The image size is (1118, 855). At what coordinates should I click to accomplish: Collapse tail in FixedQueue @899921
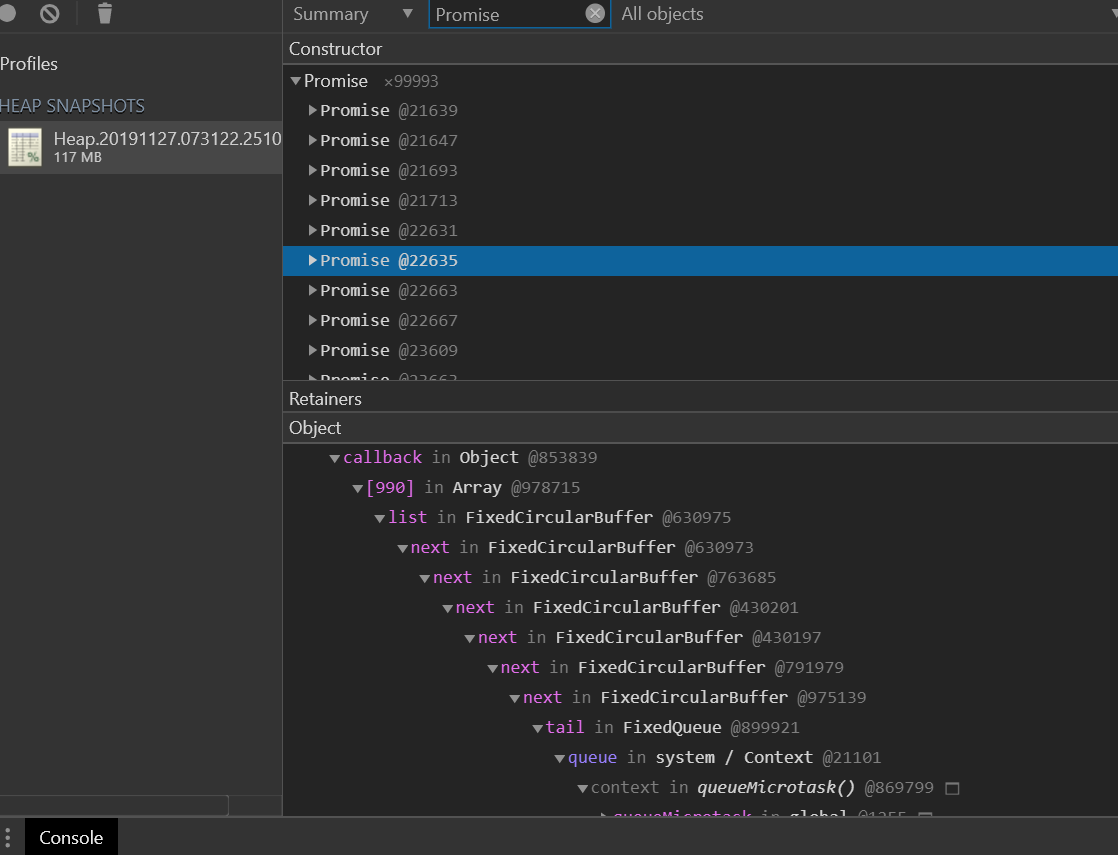[x=538, y=728]
